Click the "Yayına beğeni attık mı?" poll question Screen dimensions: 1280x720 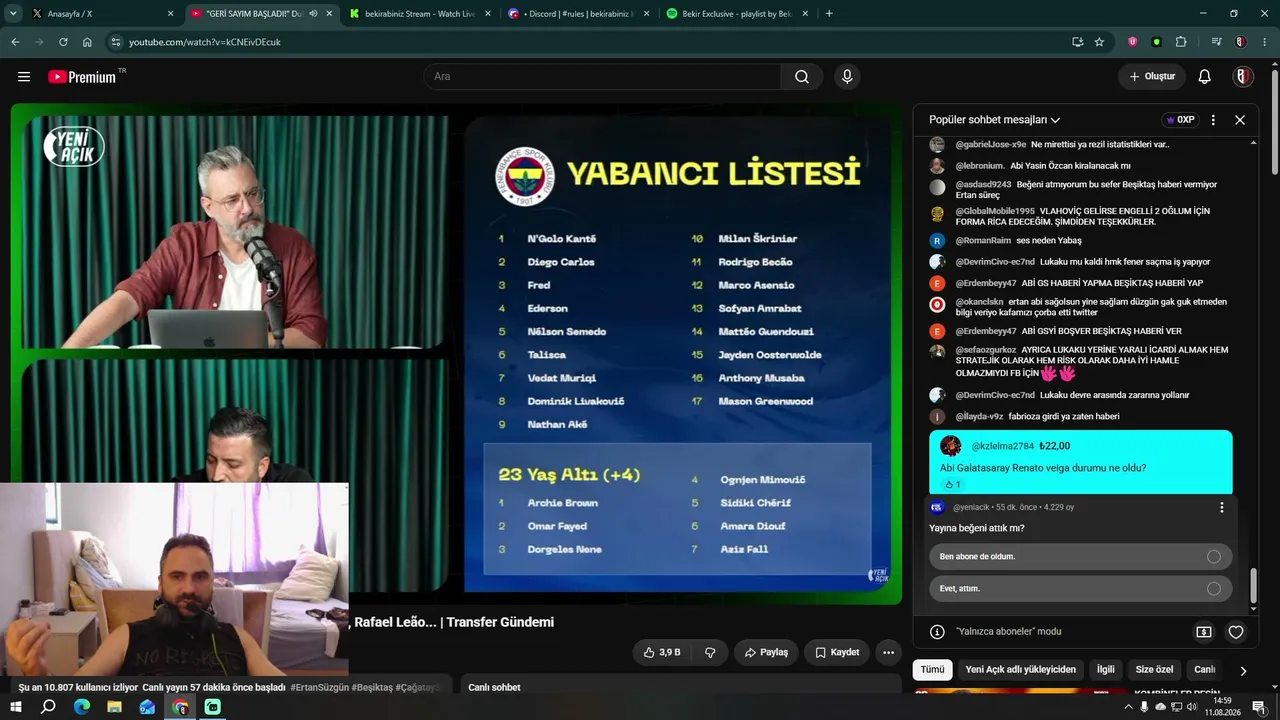[977, 528]
